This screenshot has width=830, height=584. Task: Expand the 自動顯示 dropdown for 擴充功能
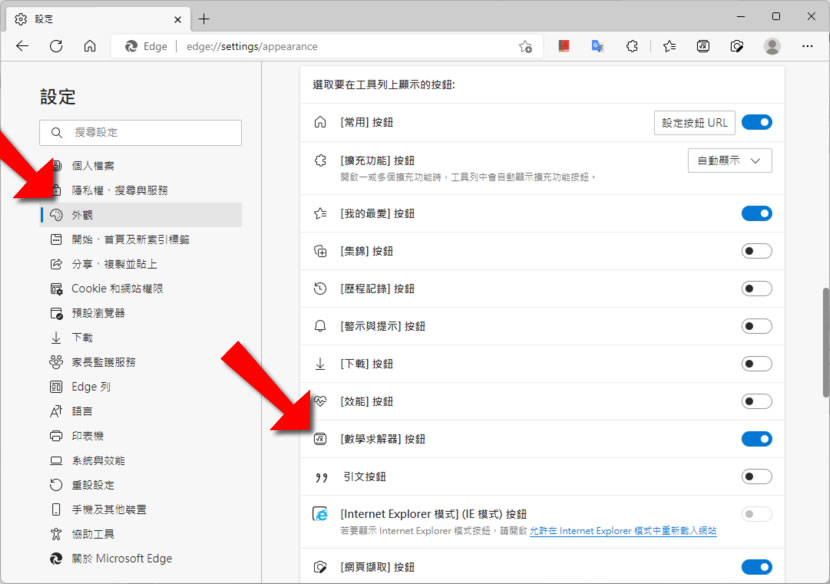point(729,160)
